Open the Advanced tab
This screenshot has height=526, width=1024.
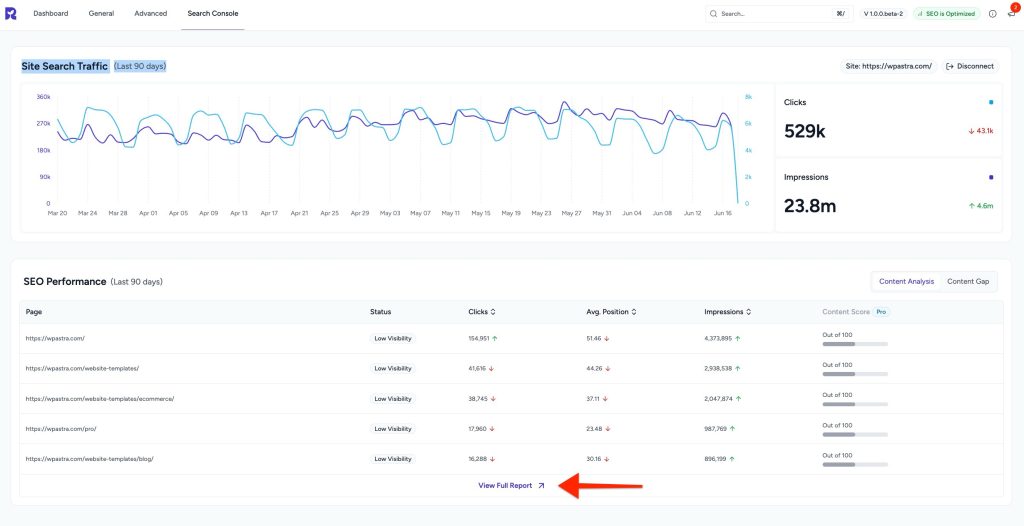point(151,14)
